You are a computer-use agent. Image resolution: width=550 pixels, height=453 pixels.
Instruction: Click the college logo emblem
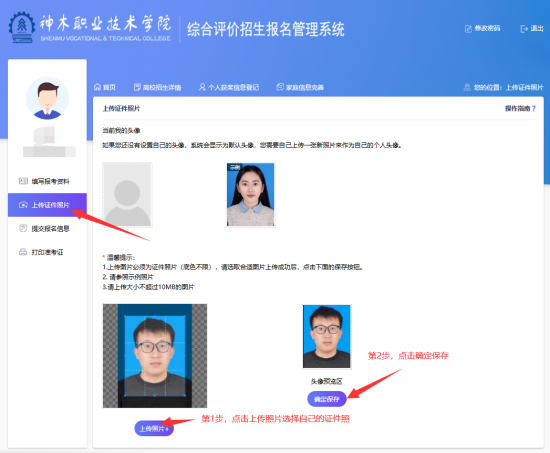22,27
